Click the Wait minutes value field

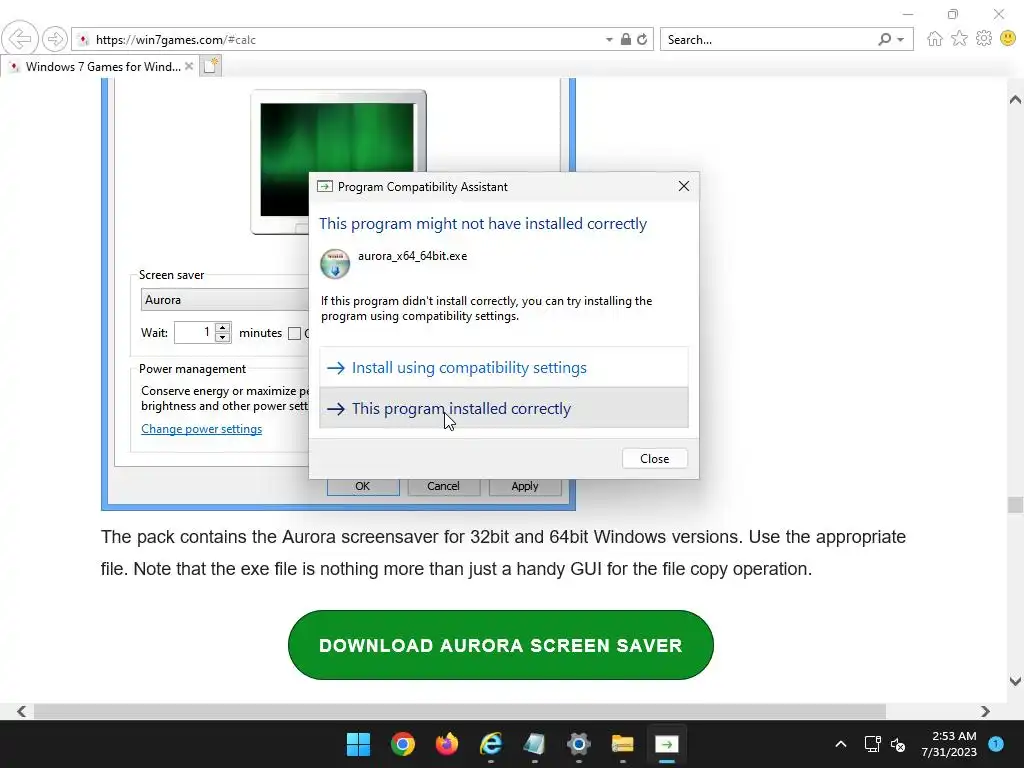[x=195, y=332]
